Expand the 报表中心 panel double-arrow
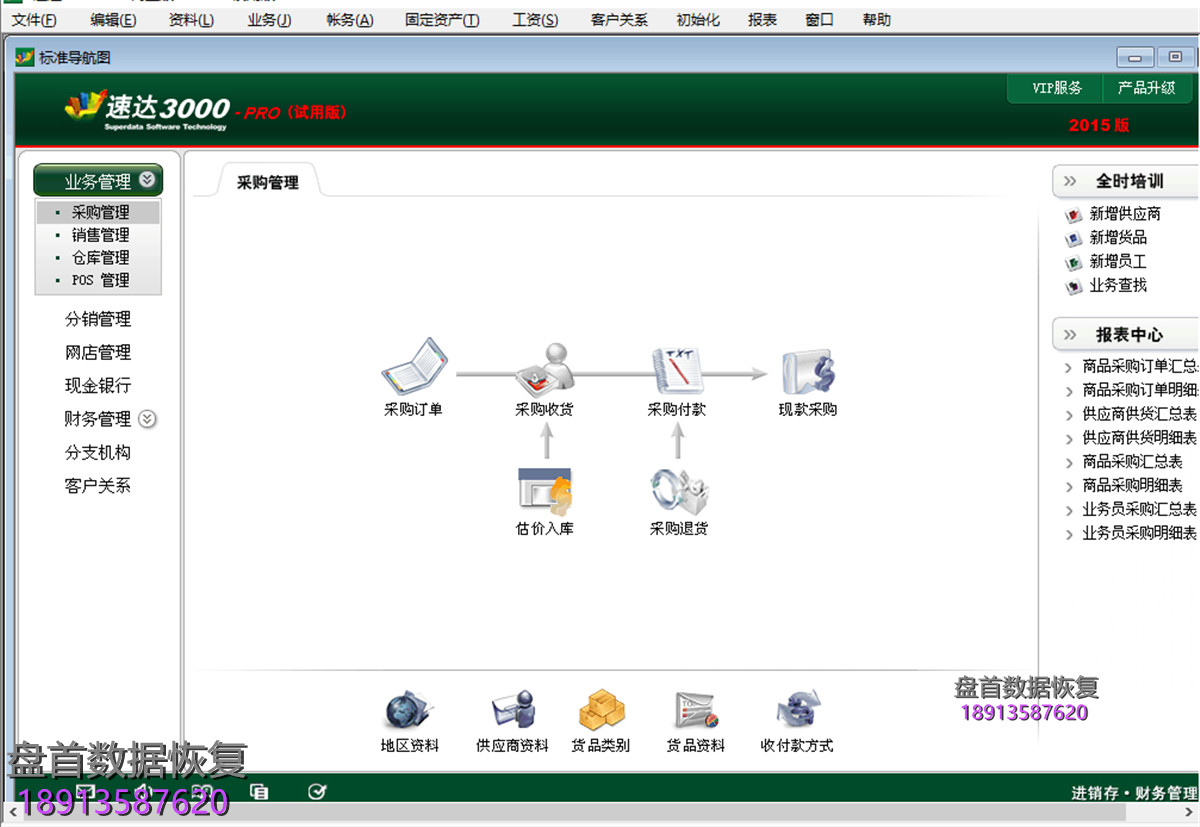The height and width of the screenshot is (827, 1200). pyautogui.click(x=1070, y=335)
